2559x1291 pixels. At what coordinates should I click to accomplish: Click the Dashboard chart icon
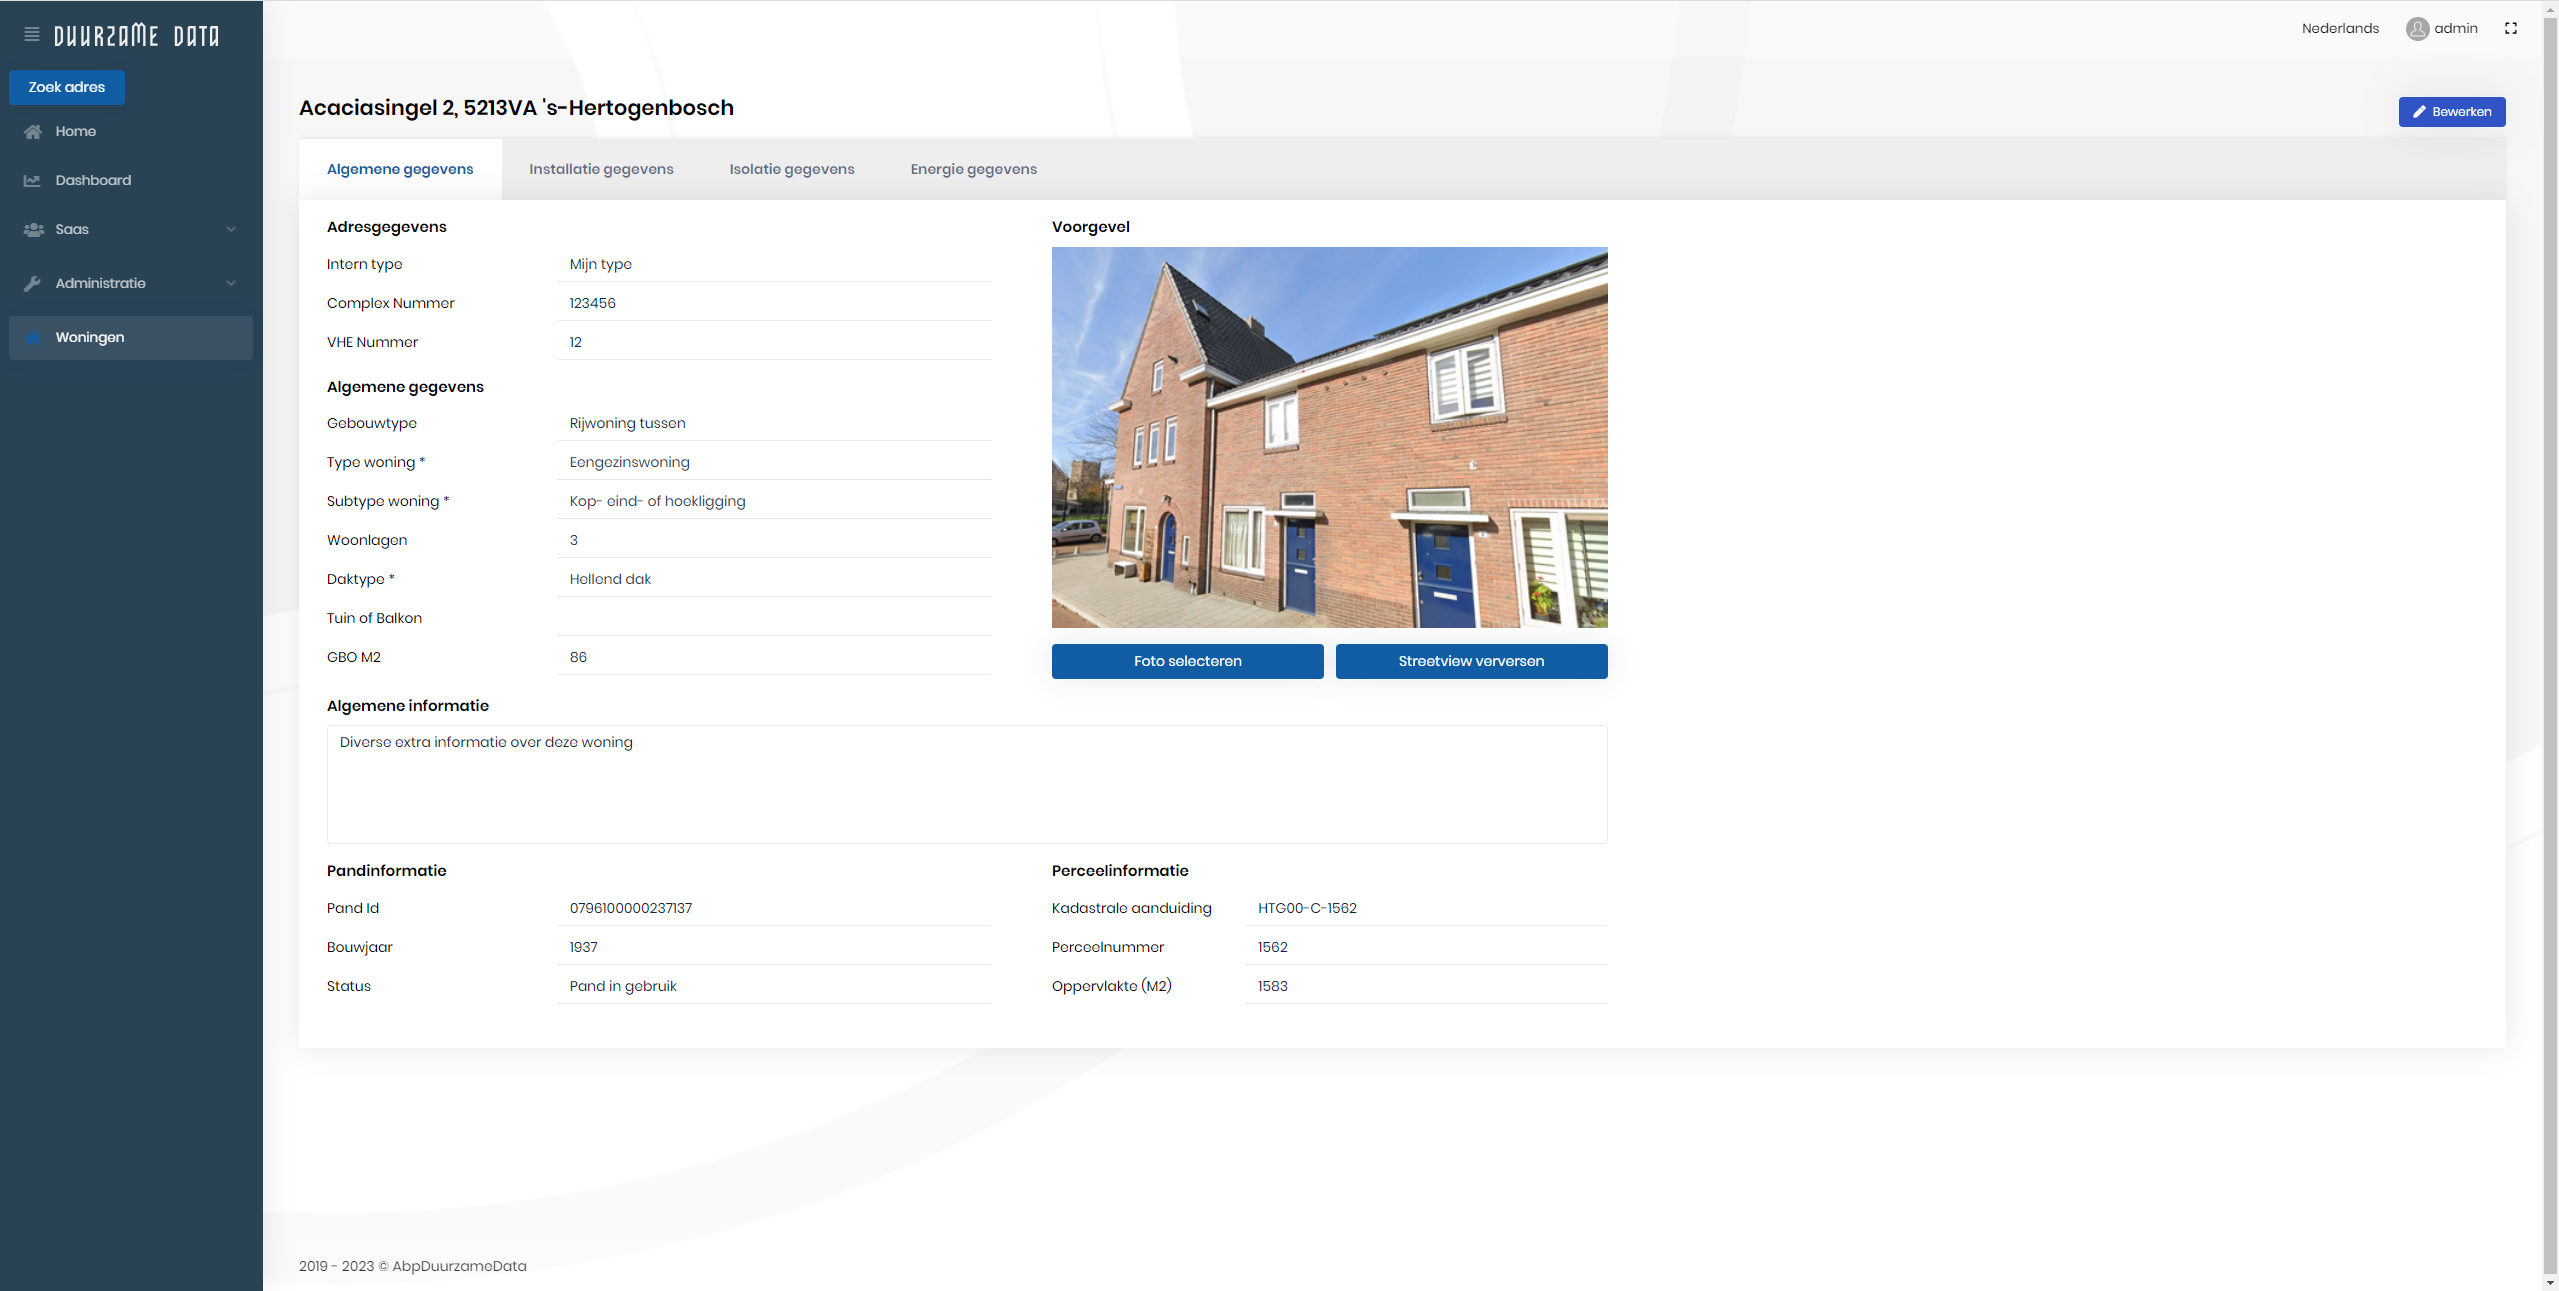[33, 181]
